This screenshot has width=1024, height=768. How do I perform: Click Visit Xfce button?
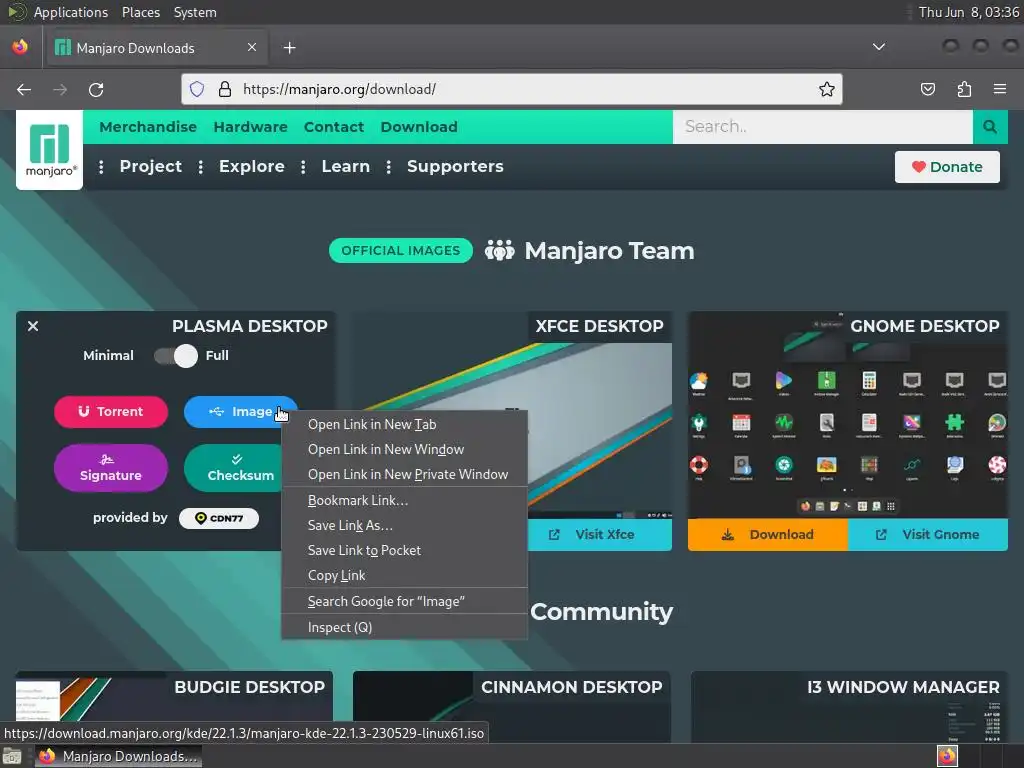600,535
